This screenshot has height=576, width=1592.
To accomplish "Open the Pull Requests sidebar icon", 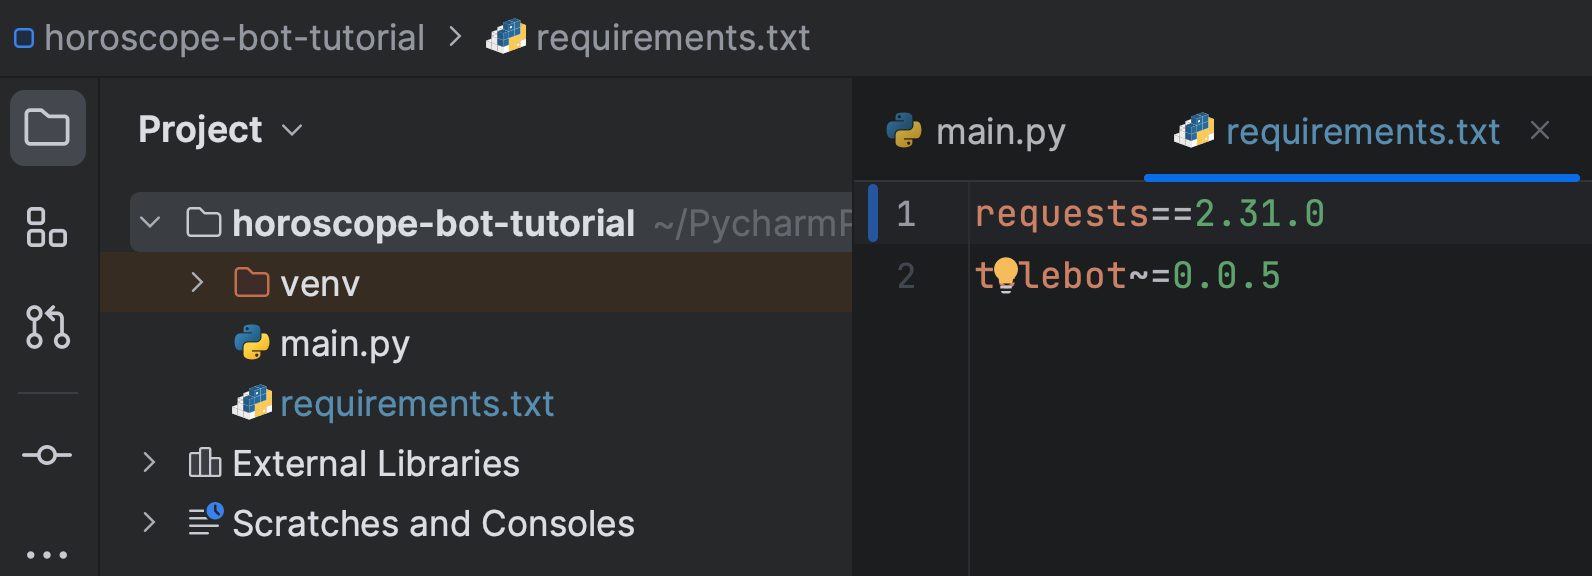I will click(x=47, y=328).
